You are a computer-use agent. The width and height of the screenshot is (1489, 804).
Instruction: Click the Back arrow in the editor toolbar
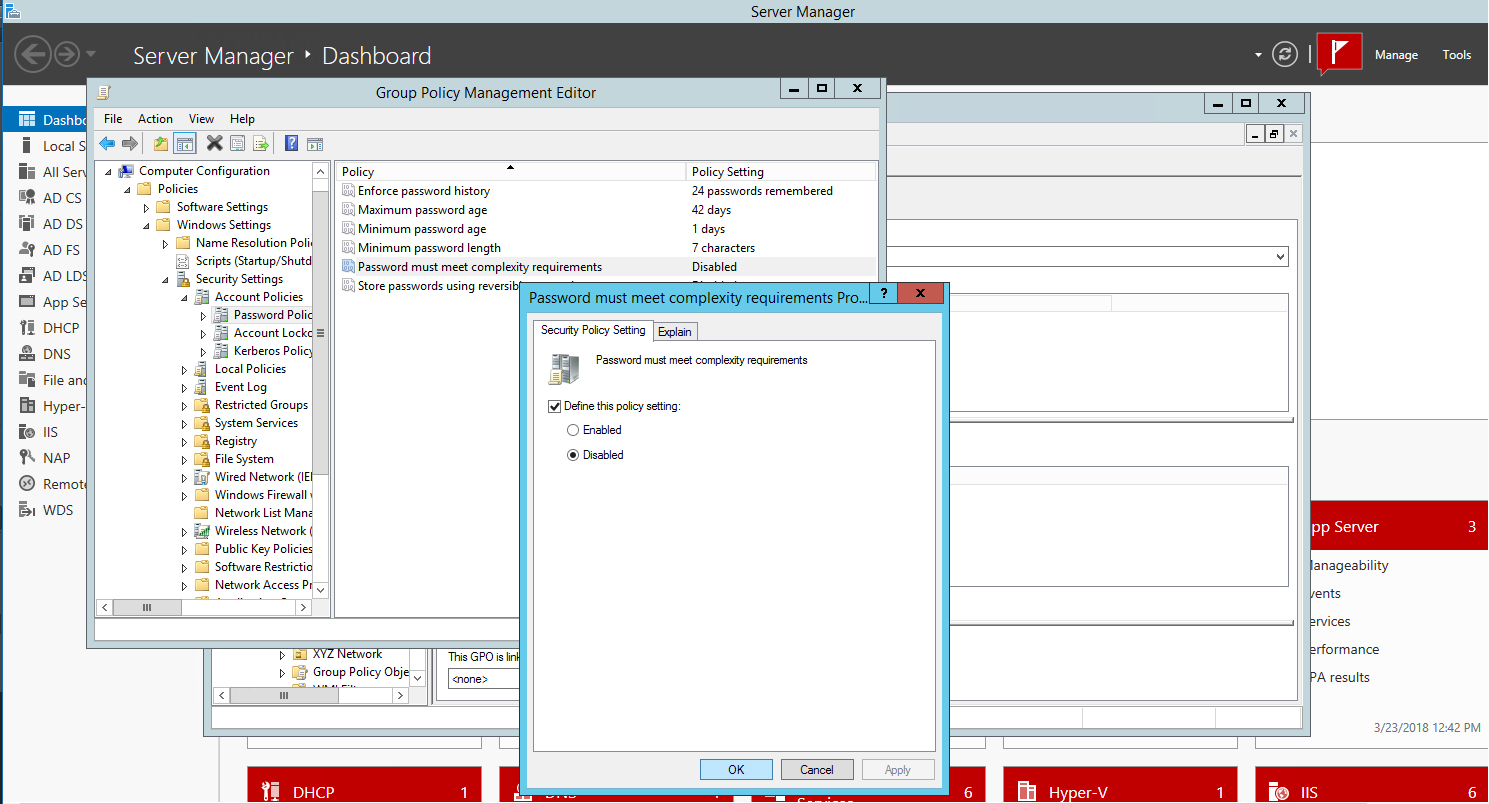click(107, 143)
